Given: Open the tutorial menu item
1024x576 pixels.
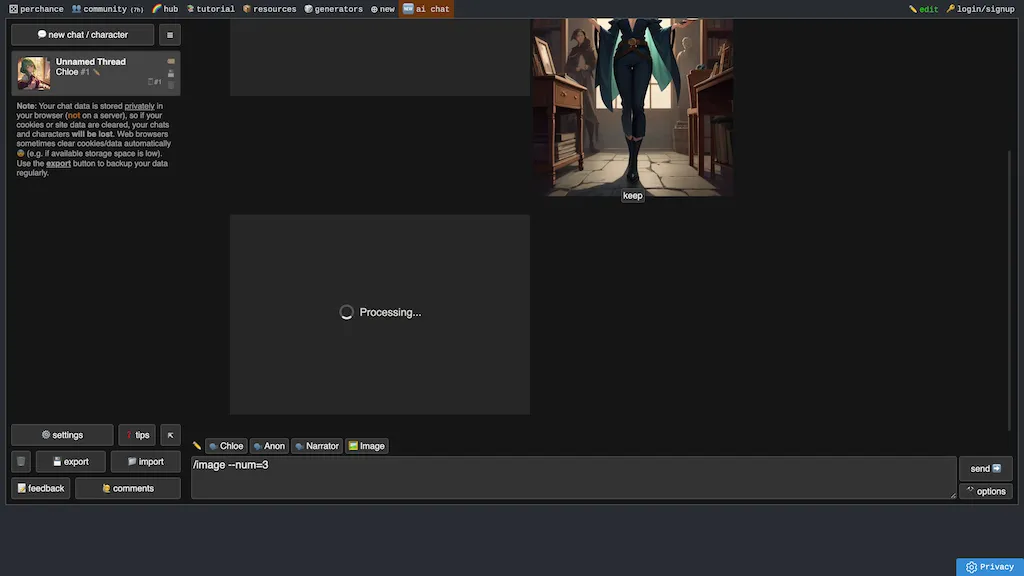Looking at the screenshot, I should click(x=210, y=9).
